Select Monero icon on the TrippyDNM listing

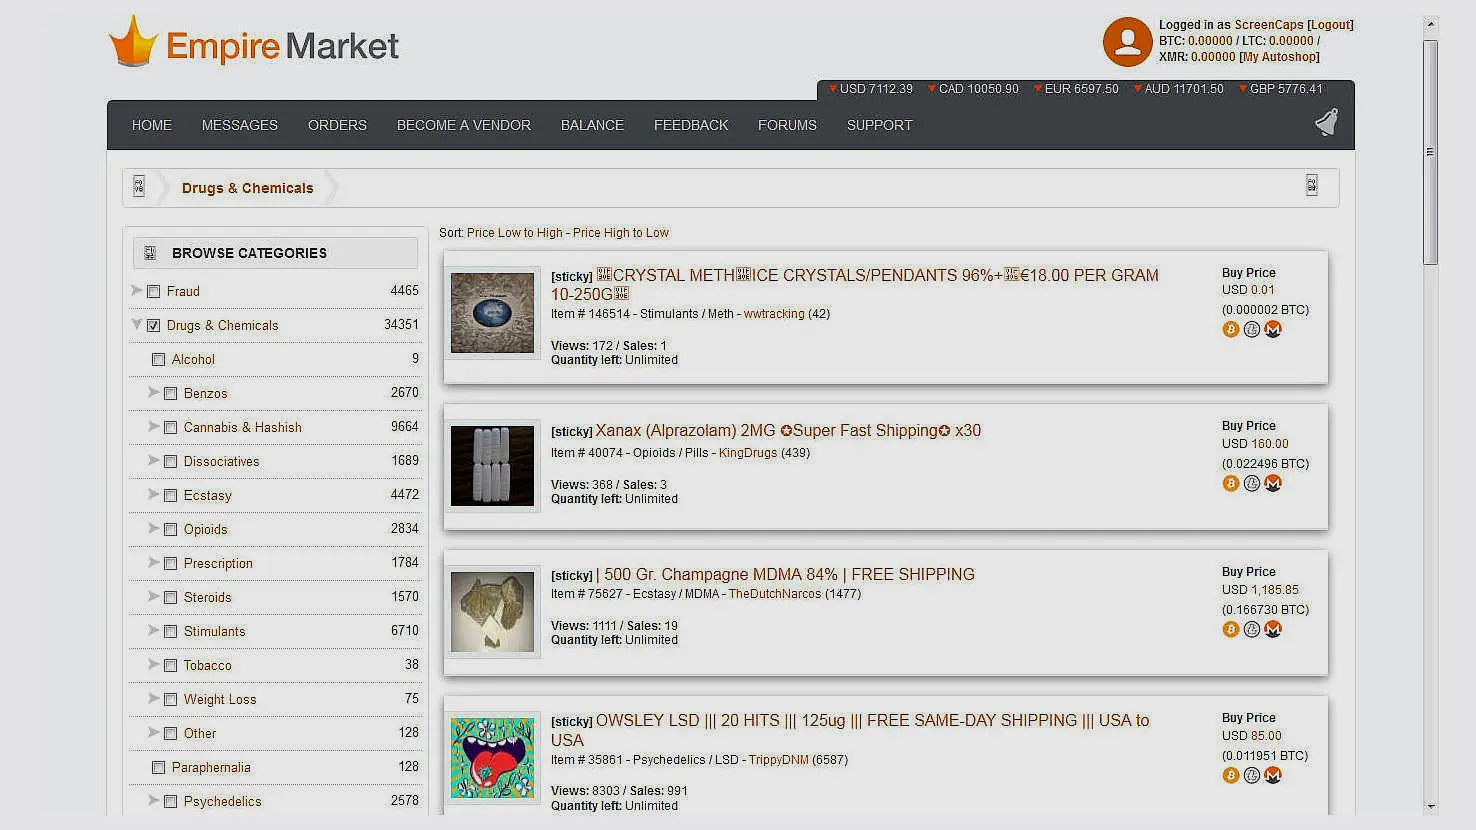point(1273,775)
